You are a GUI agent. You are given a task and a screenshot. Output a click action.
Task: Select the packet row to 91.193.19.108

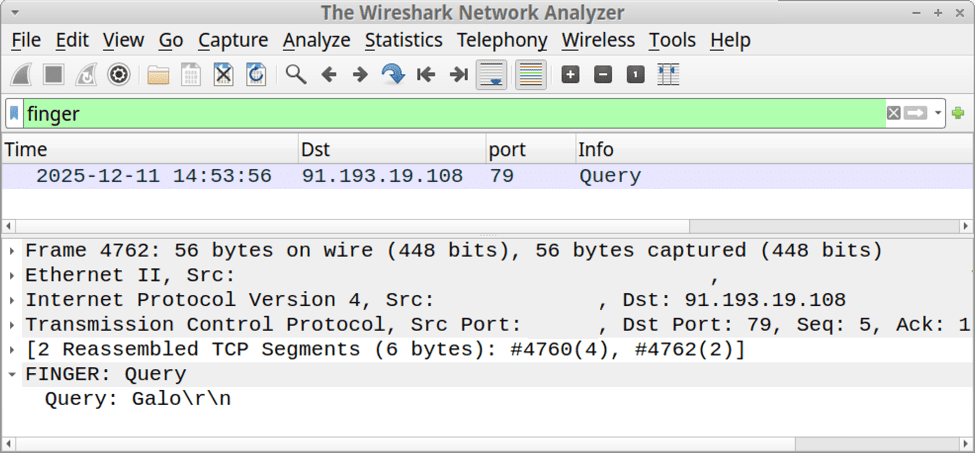[382, 176]
